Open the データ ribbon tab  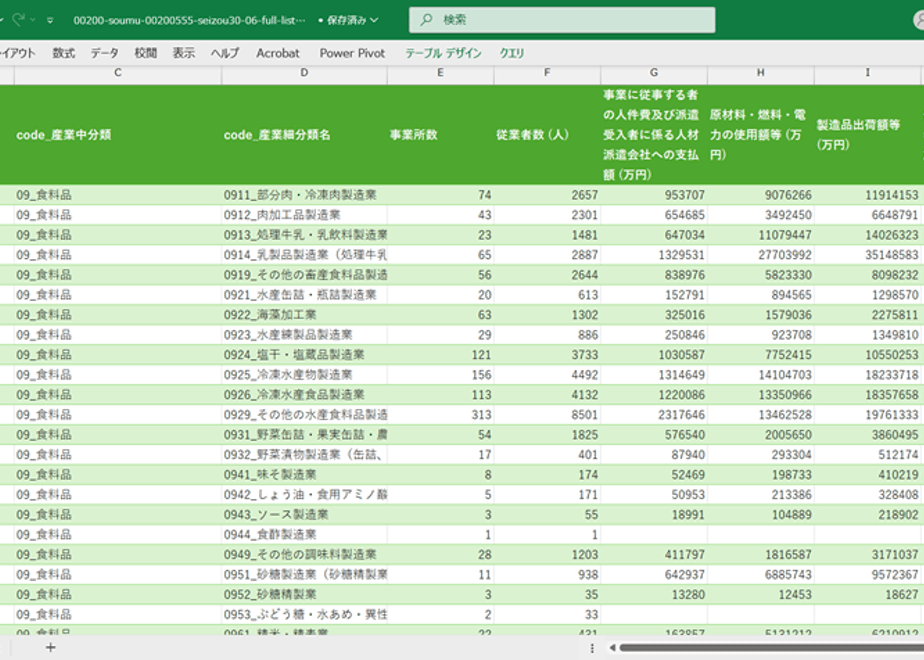coord(104,53)
